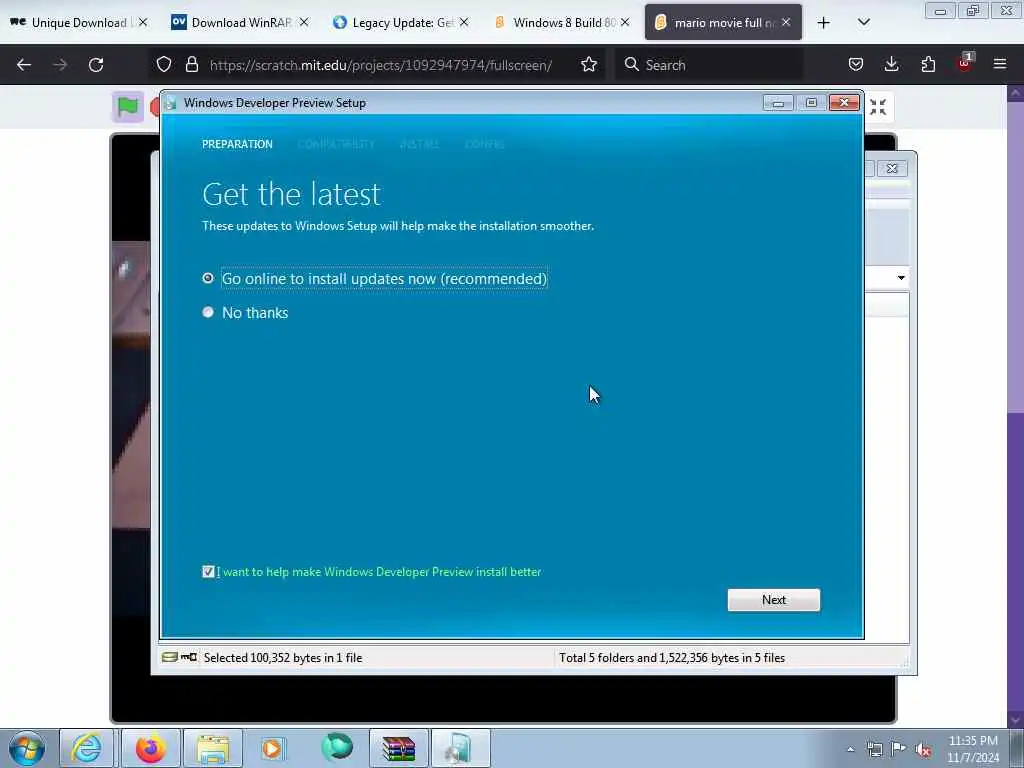The height and width of the screenshot is (768, 1024).
Task: Open Windows Media Player on taskbar
Action: point(272,748)
